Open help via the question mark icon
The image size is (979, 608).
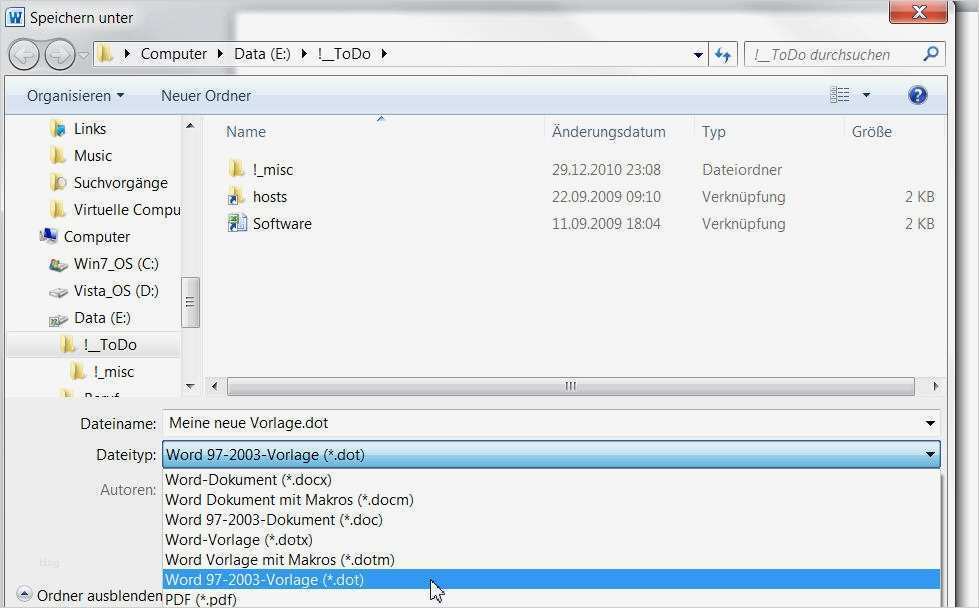click(x=917, y=95)
